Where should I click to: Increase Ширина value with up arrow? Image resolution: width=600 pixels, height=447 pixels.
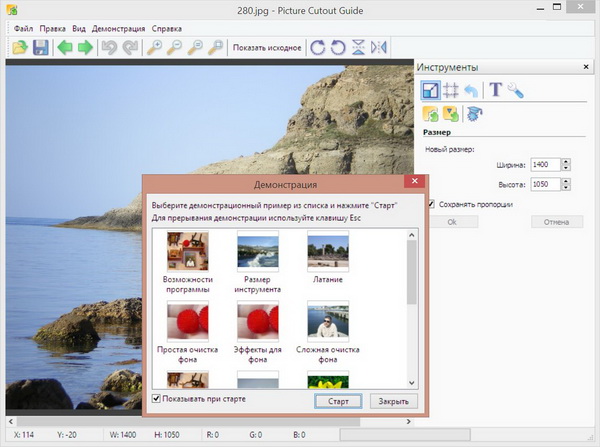click(x=565, y=161)
